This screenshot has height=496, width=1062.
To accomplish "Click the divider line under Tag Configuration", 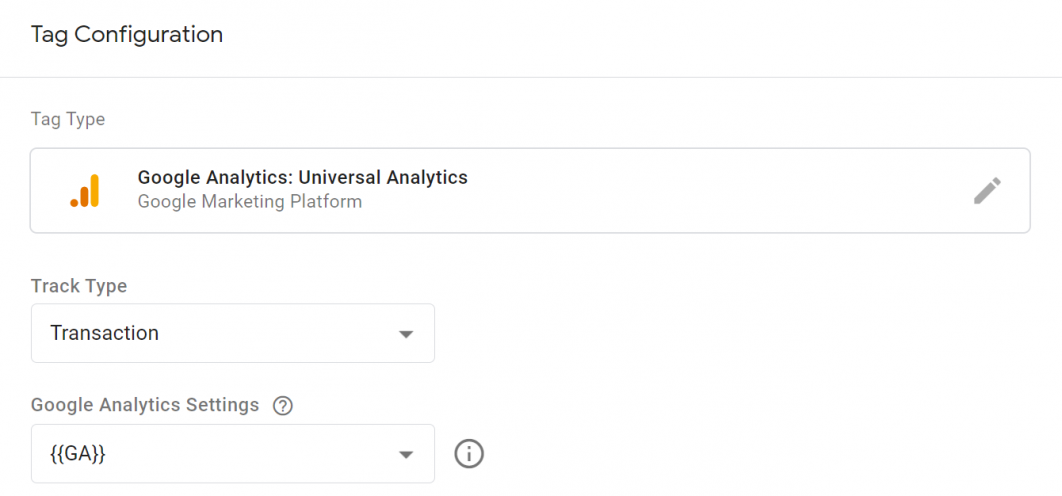I will pos(531,77).
